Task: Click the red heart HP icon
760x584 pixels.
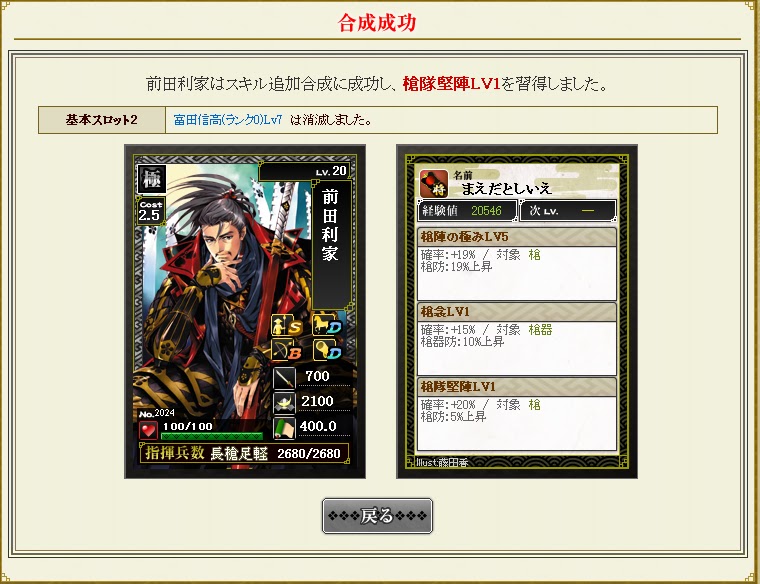Action: coord(148,430)
